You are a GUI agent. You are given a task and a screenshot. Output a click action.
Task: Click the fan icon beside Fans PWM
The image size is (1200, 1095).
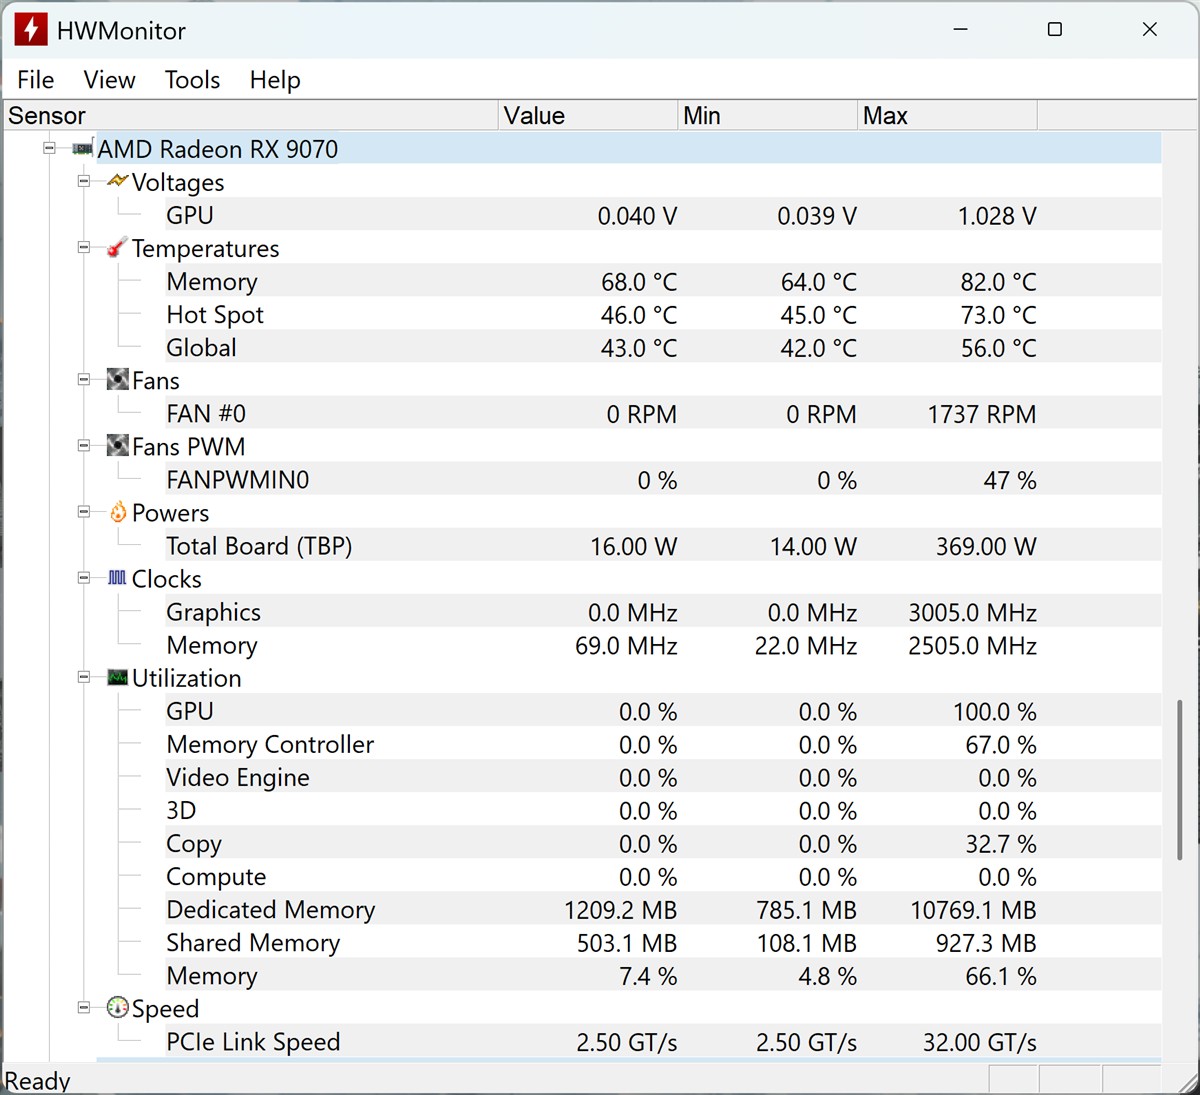[117, 446]
